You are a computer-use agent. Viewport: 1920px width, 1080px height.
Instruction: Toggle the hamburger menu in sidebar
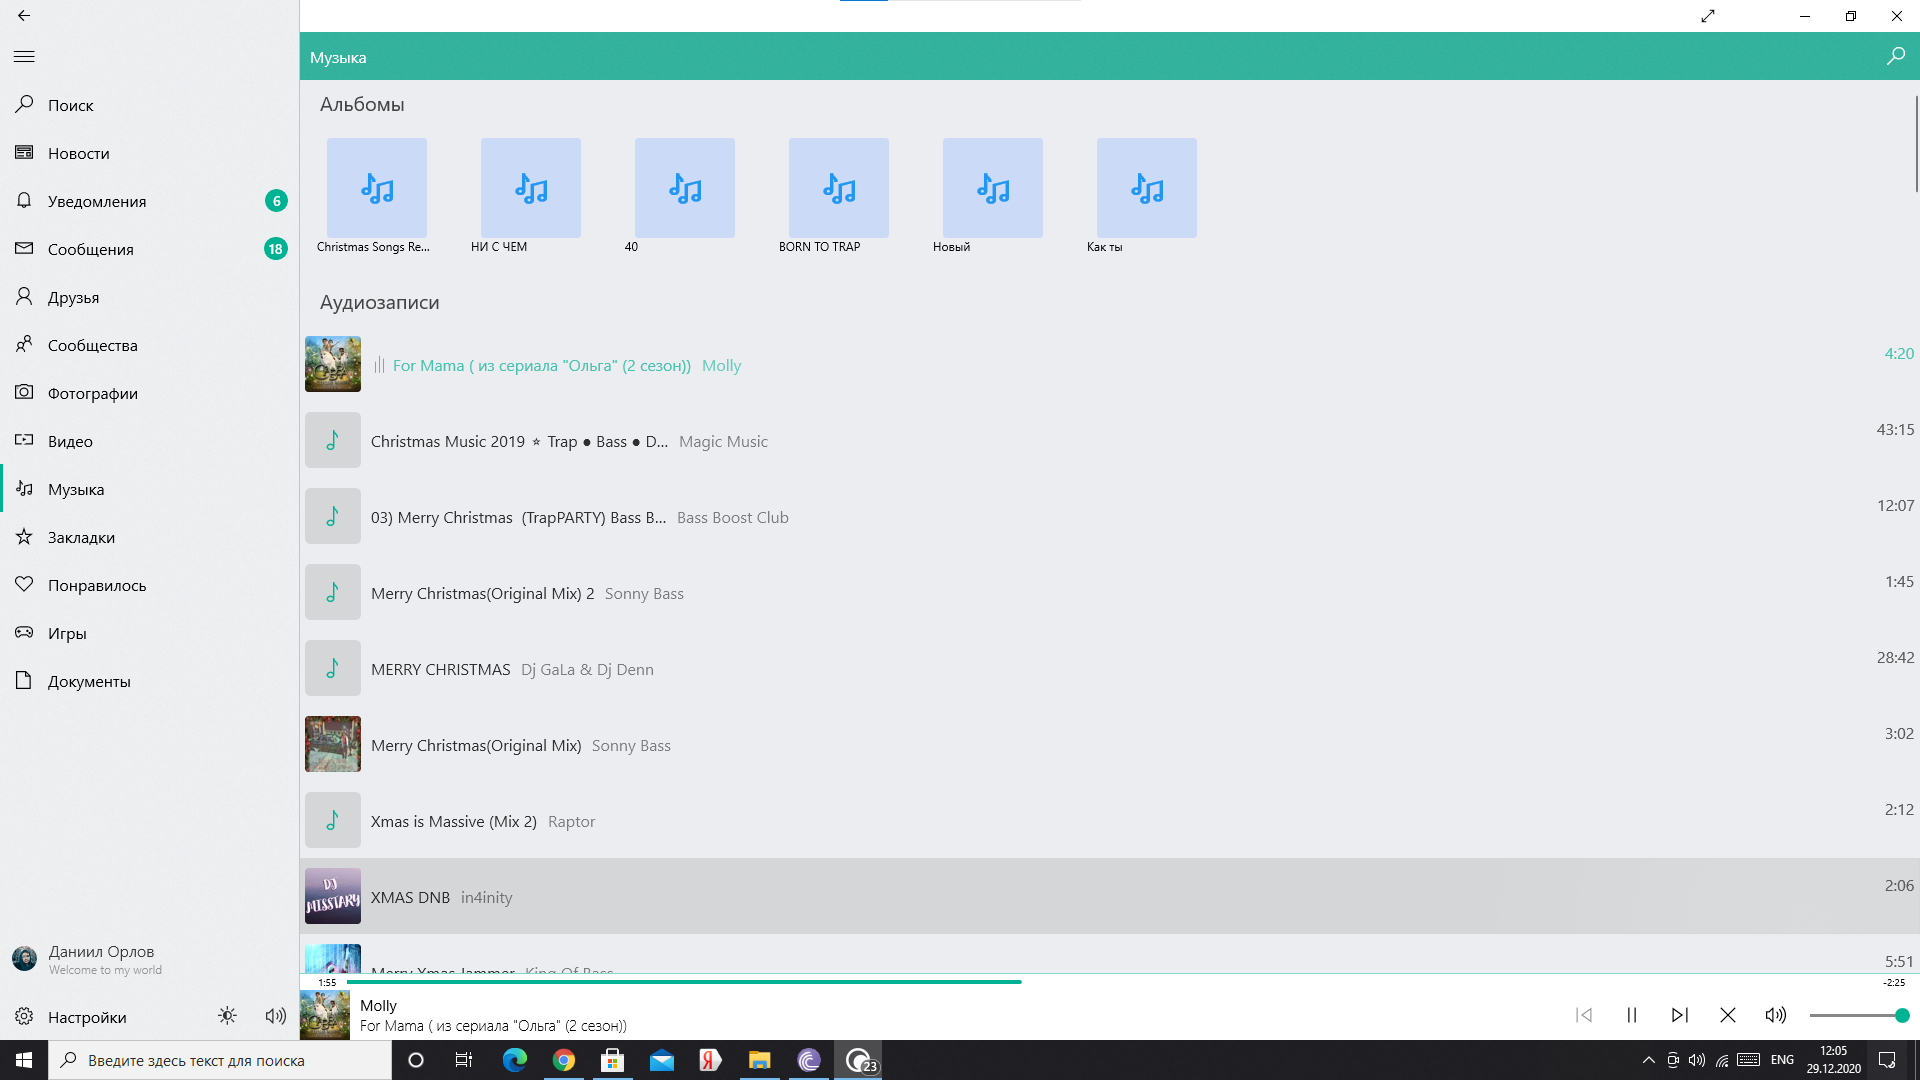click(x=24, y=57)
